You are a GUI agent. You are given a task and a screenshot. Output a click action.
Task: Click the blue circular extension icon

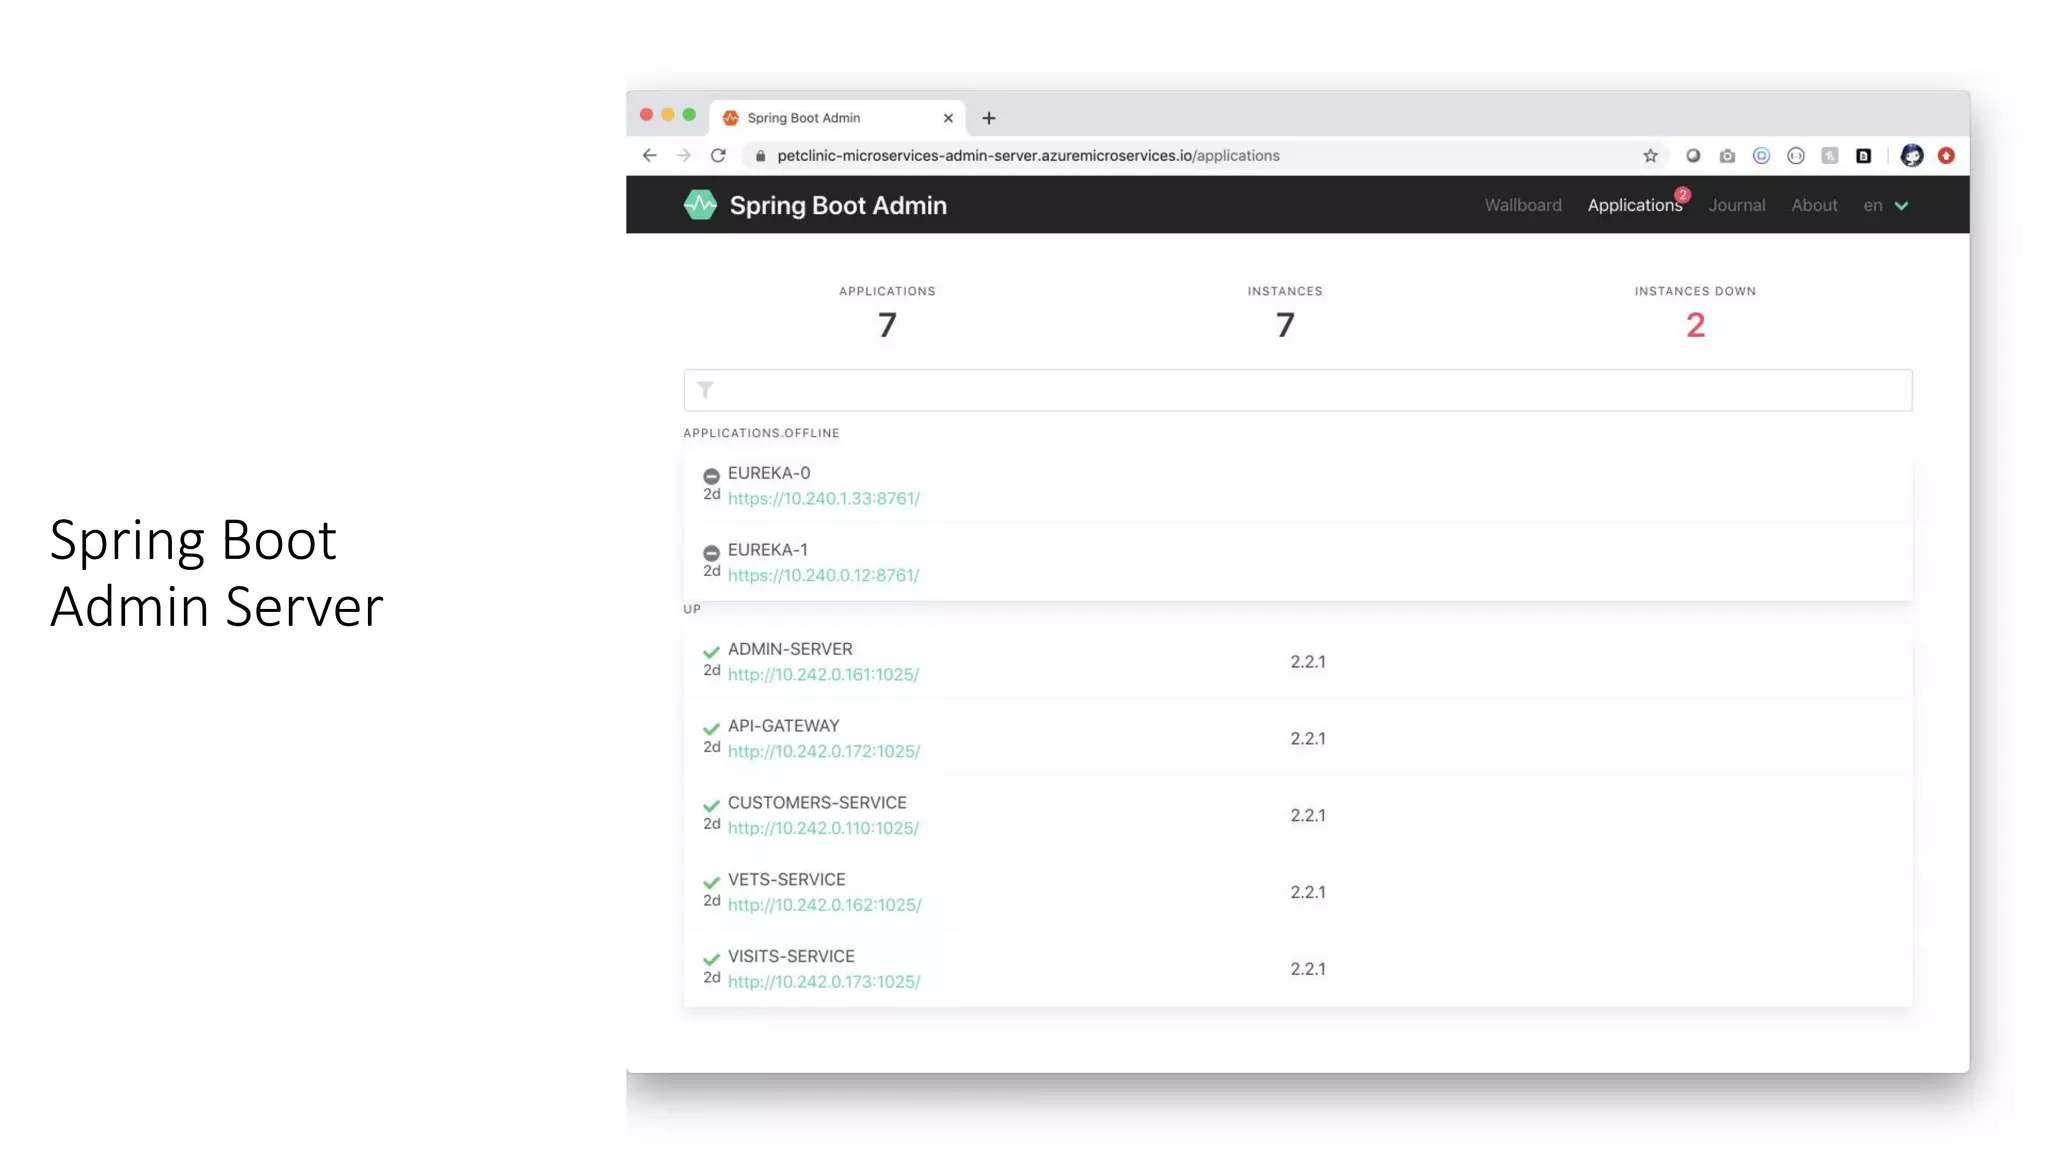pyautogui.click(x=1761, y=156)
